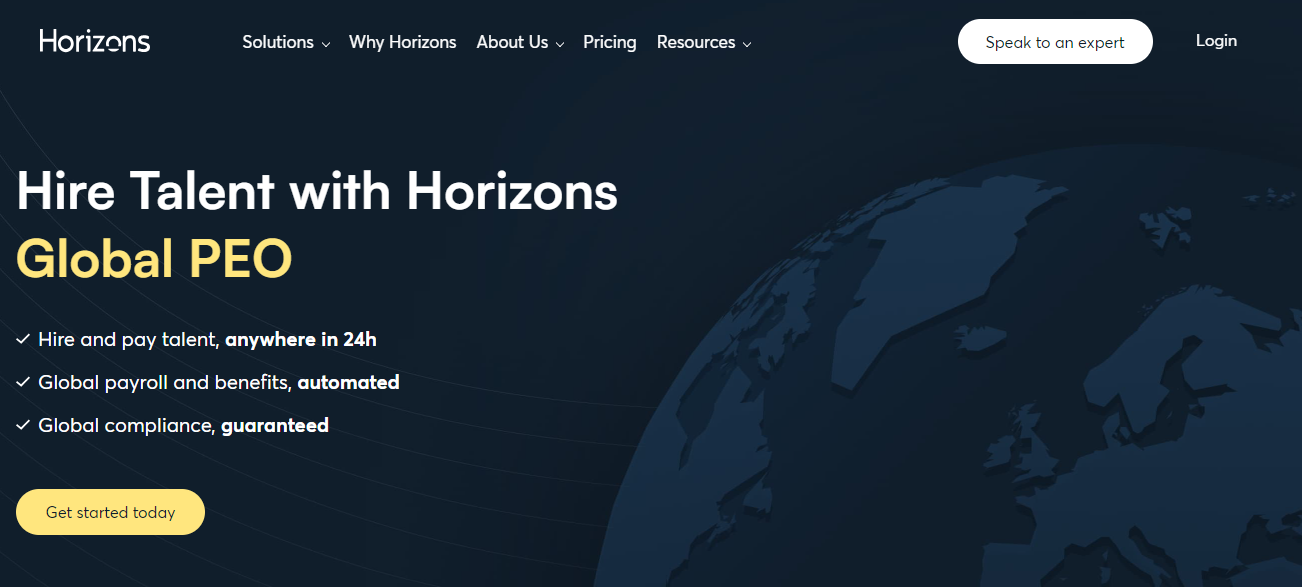Click the Hire Talent with Horizons heading
Screen dimensions: 1302x587
coord(317,190)
